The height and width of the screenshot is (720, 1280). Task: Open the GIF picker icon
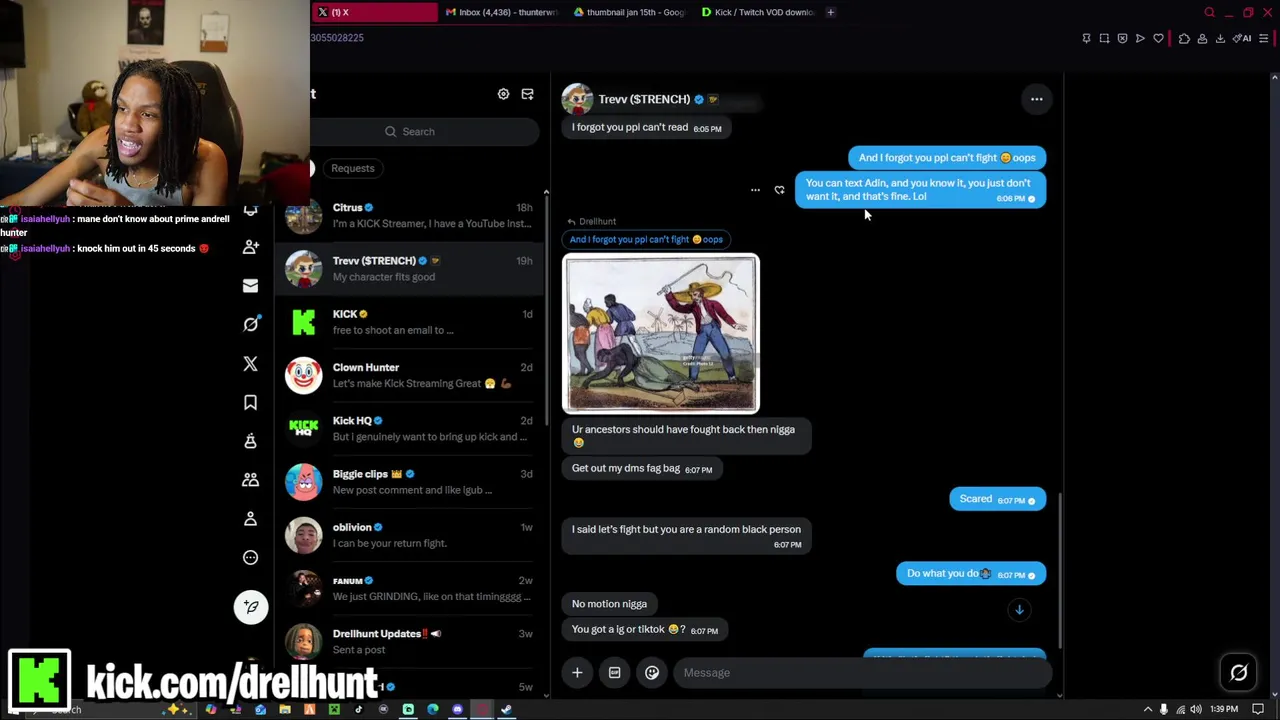[614, 673]
